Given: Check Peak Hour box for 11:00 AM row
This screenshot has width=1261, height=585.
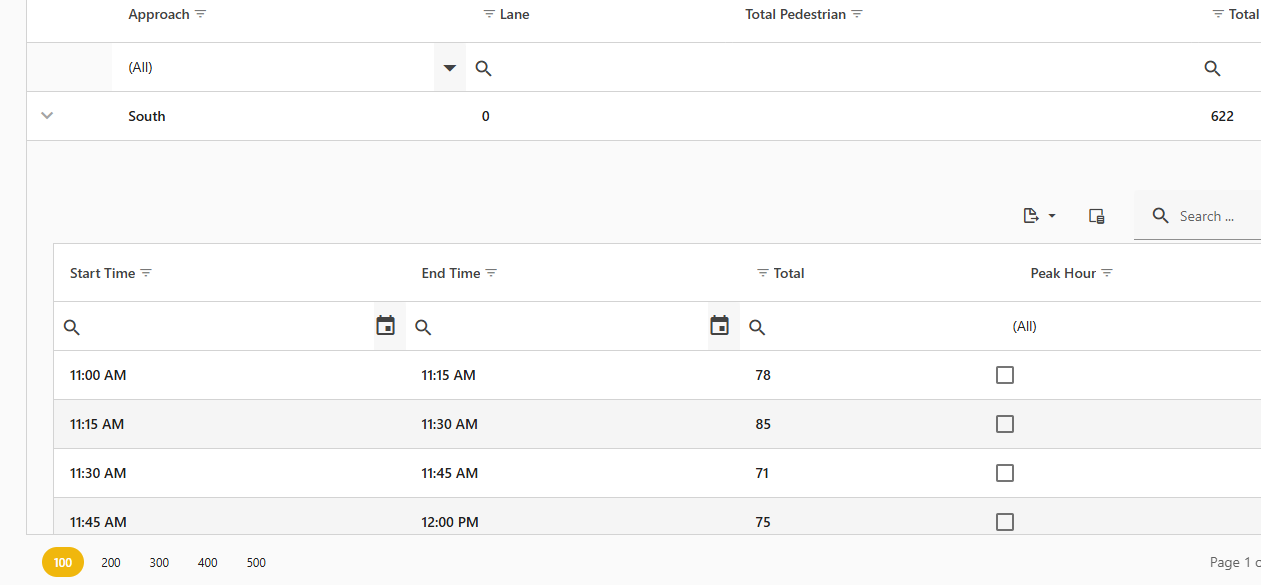Looking at the screenshot, I should click(1005, 375).
